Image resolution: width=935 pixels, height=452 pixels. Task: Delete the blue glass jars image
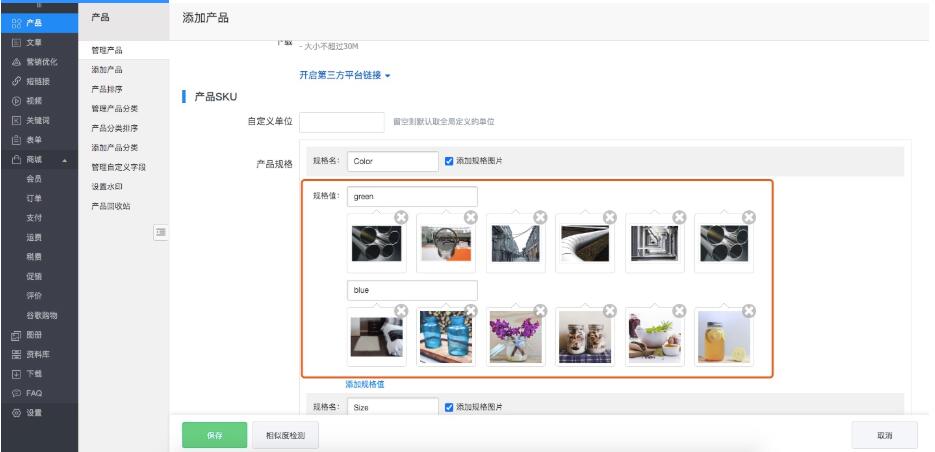point(470,311)
